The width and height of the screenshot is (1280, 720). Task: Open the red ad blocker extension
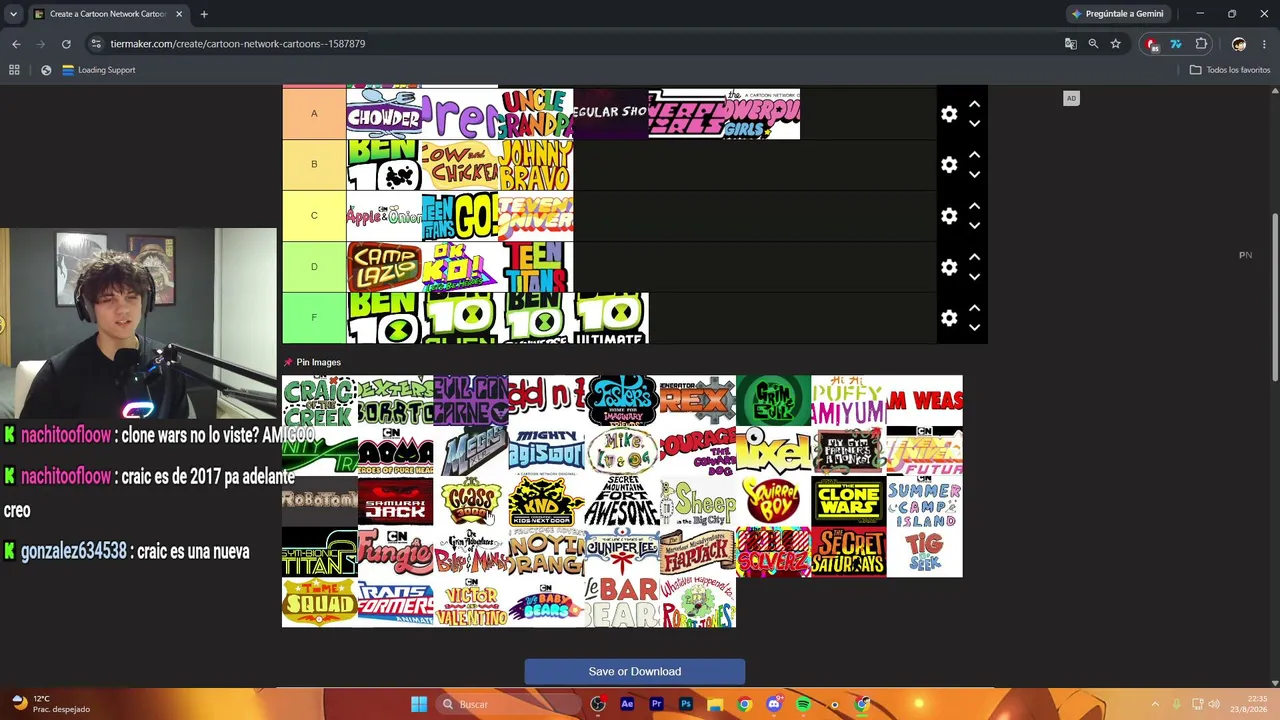(1152, 44)
